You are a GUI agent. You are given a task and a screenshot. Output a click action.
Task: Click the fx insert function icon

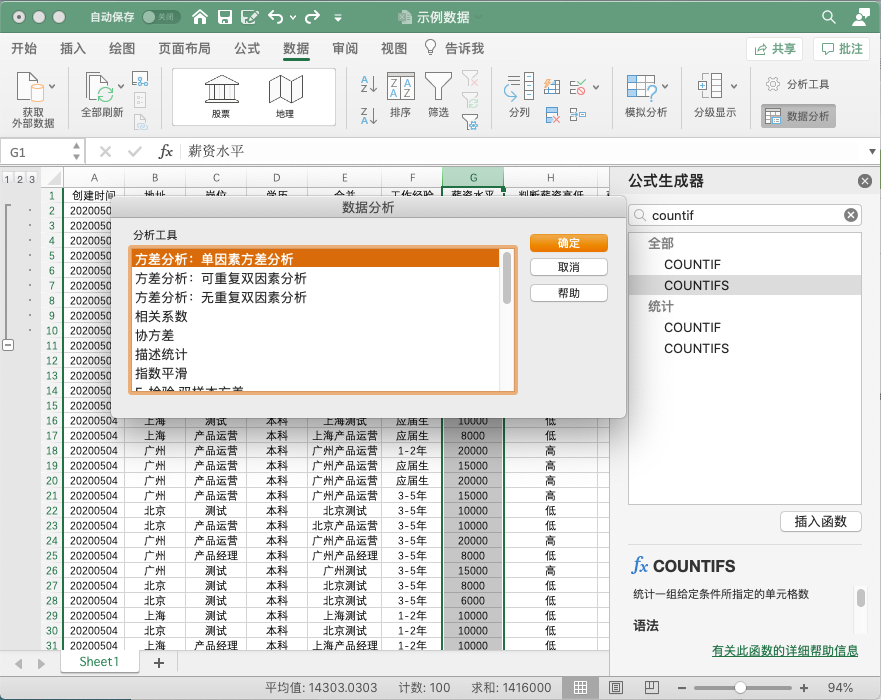click(166, 152)
